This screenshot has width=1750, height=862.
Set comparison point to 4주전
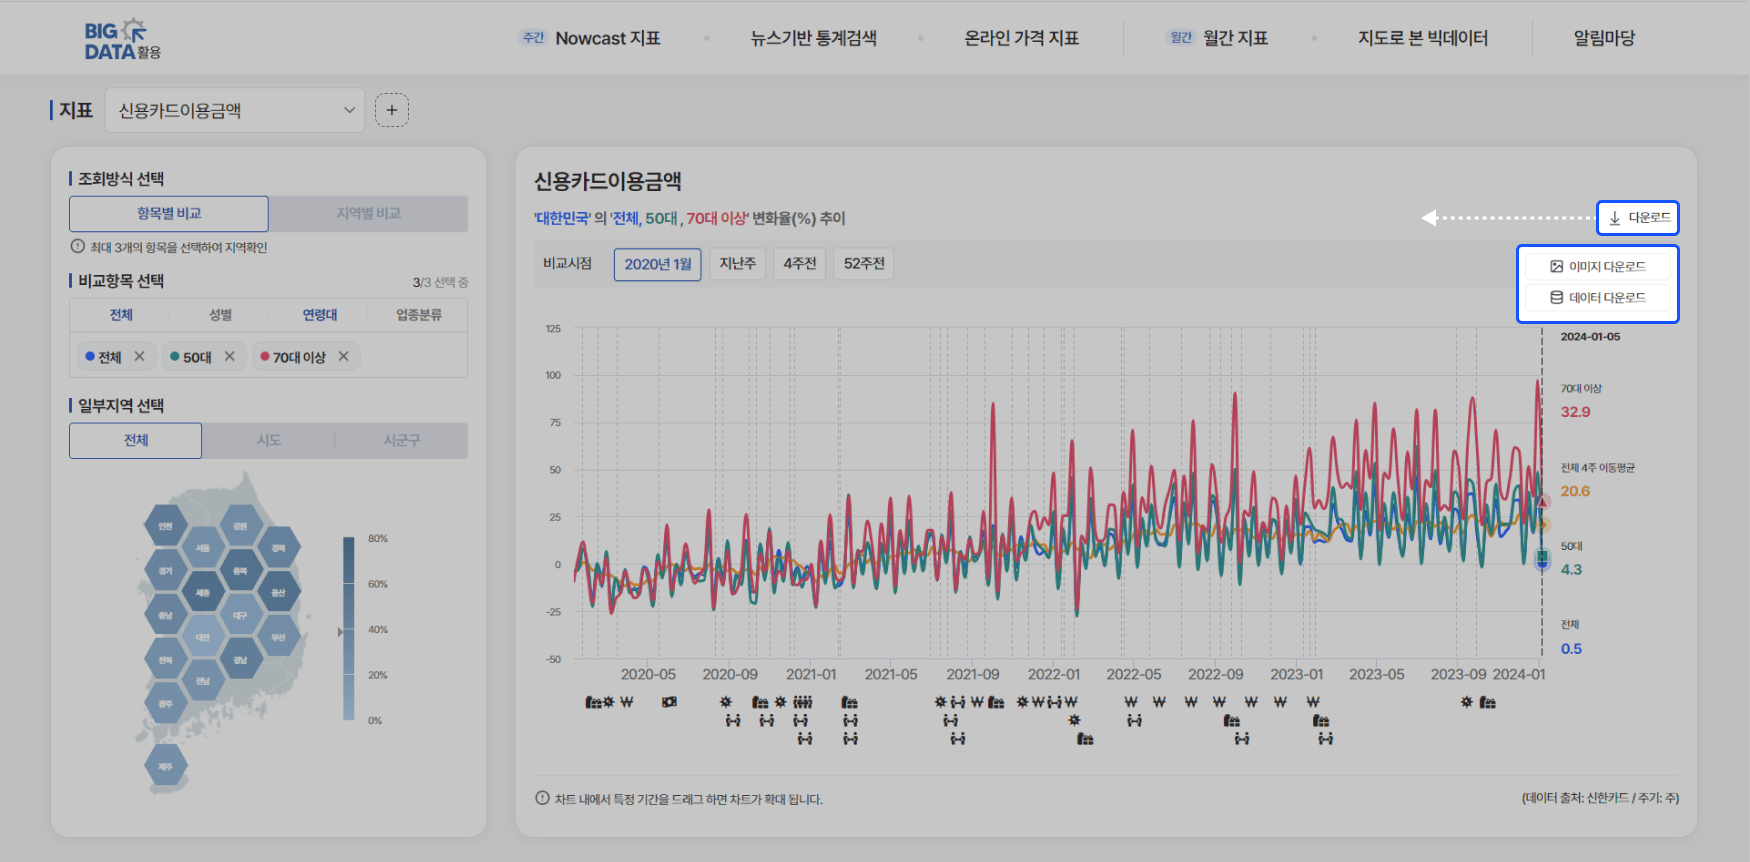[x=800, y=264]
